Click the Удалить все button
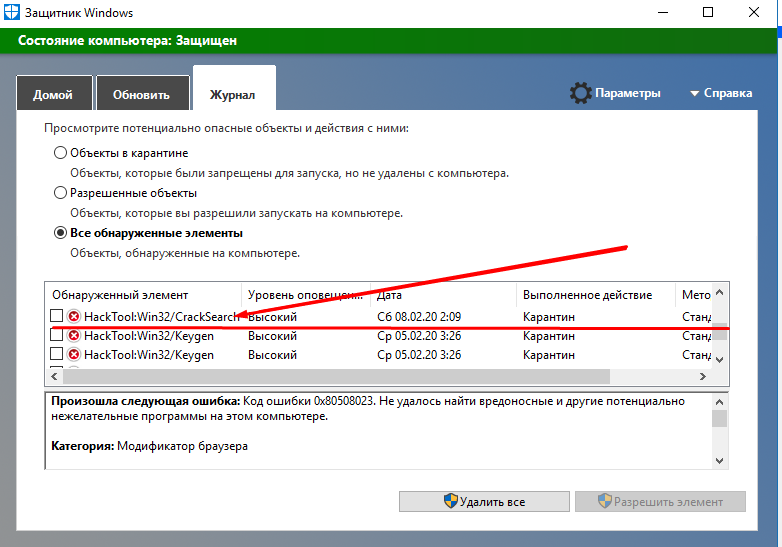782x547 pixels. [x=484, y=501]
